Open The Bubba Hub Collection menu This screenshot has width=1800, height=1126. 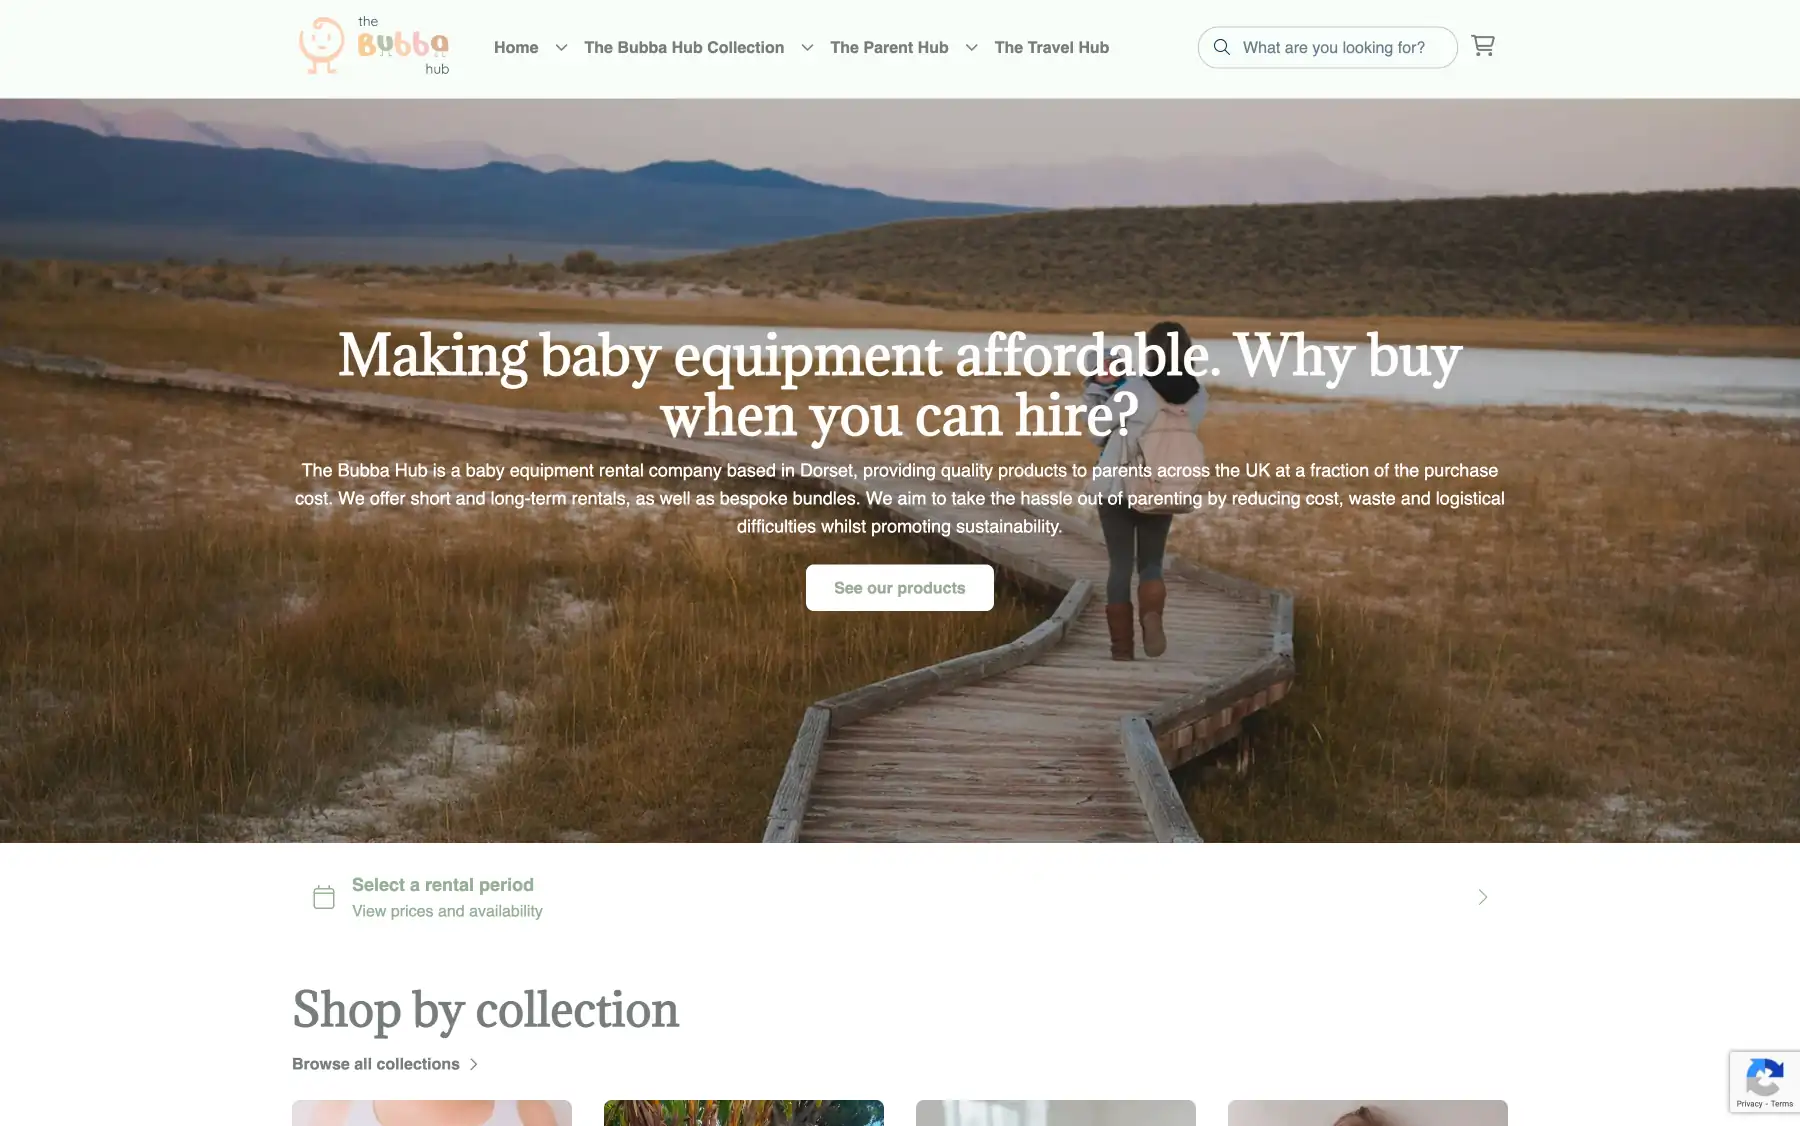(x=684, y=47)
